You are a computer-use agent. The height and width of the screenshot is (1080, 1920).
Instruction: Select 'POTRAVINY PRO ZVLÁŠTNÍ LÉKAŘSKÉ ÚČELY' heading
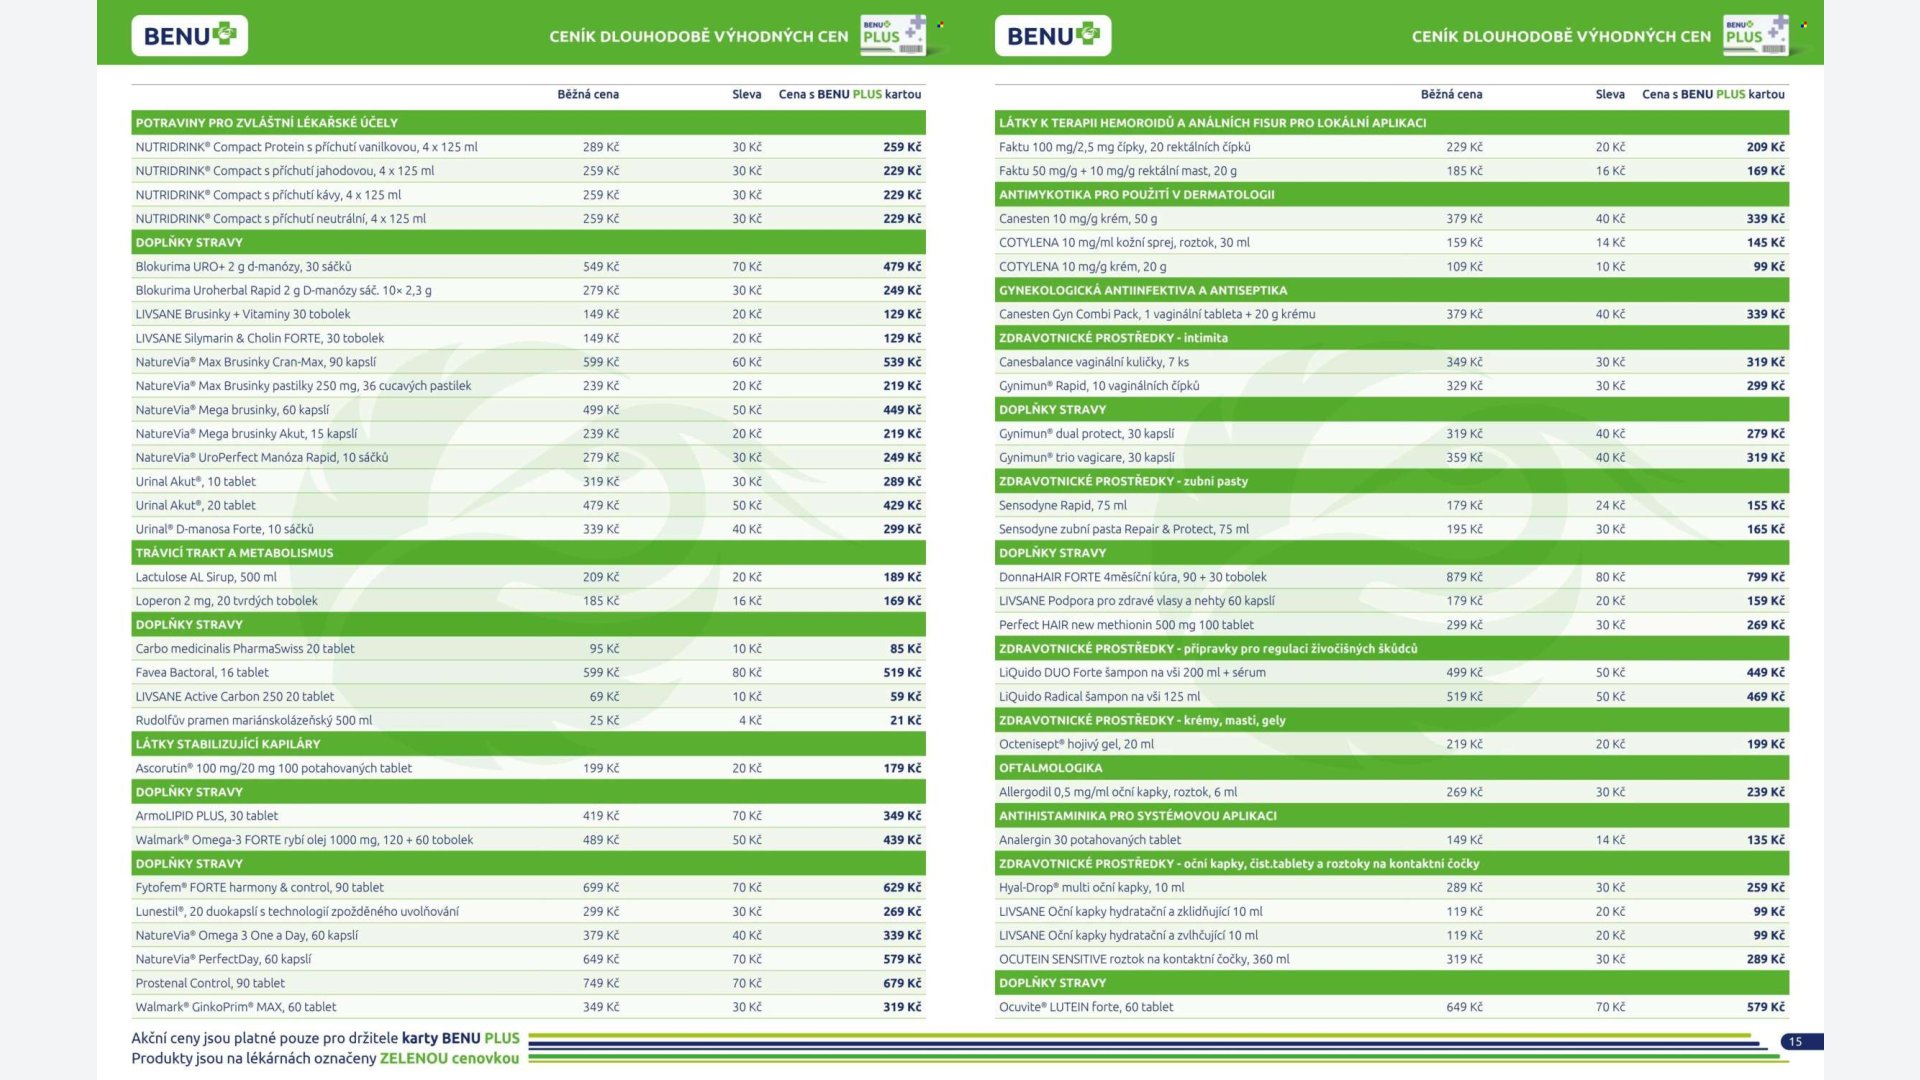528,123
